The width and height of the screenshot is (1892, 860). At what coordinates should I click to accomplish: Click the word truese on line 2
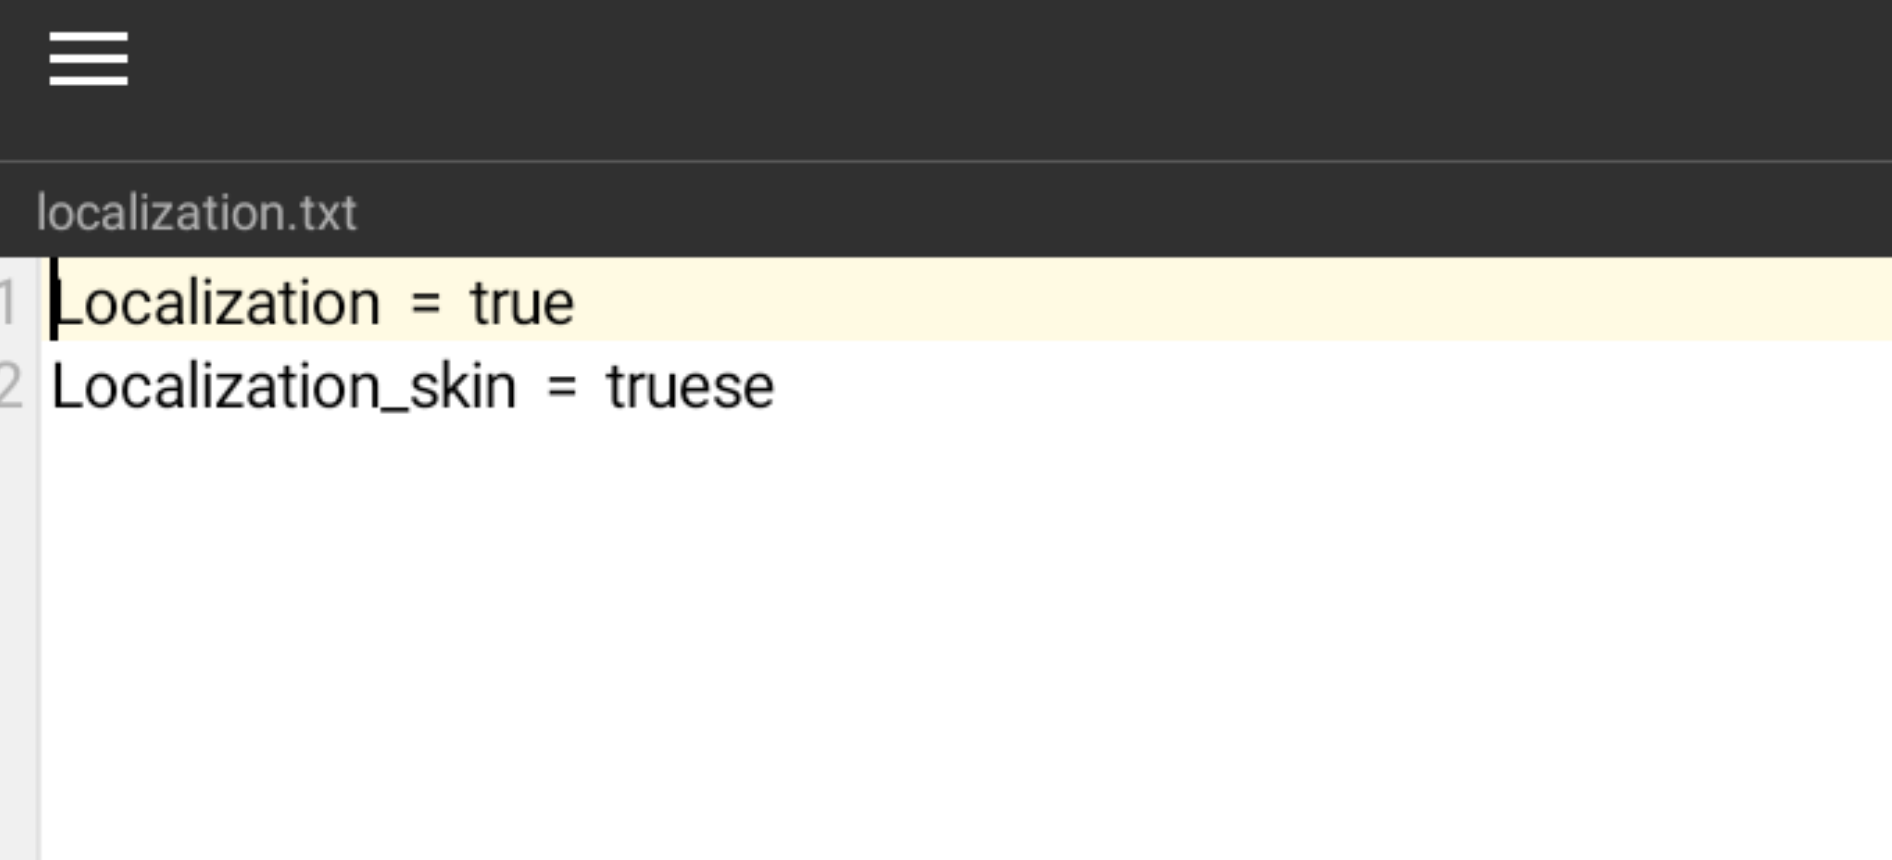pos(690,387)
